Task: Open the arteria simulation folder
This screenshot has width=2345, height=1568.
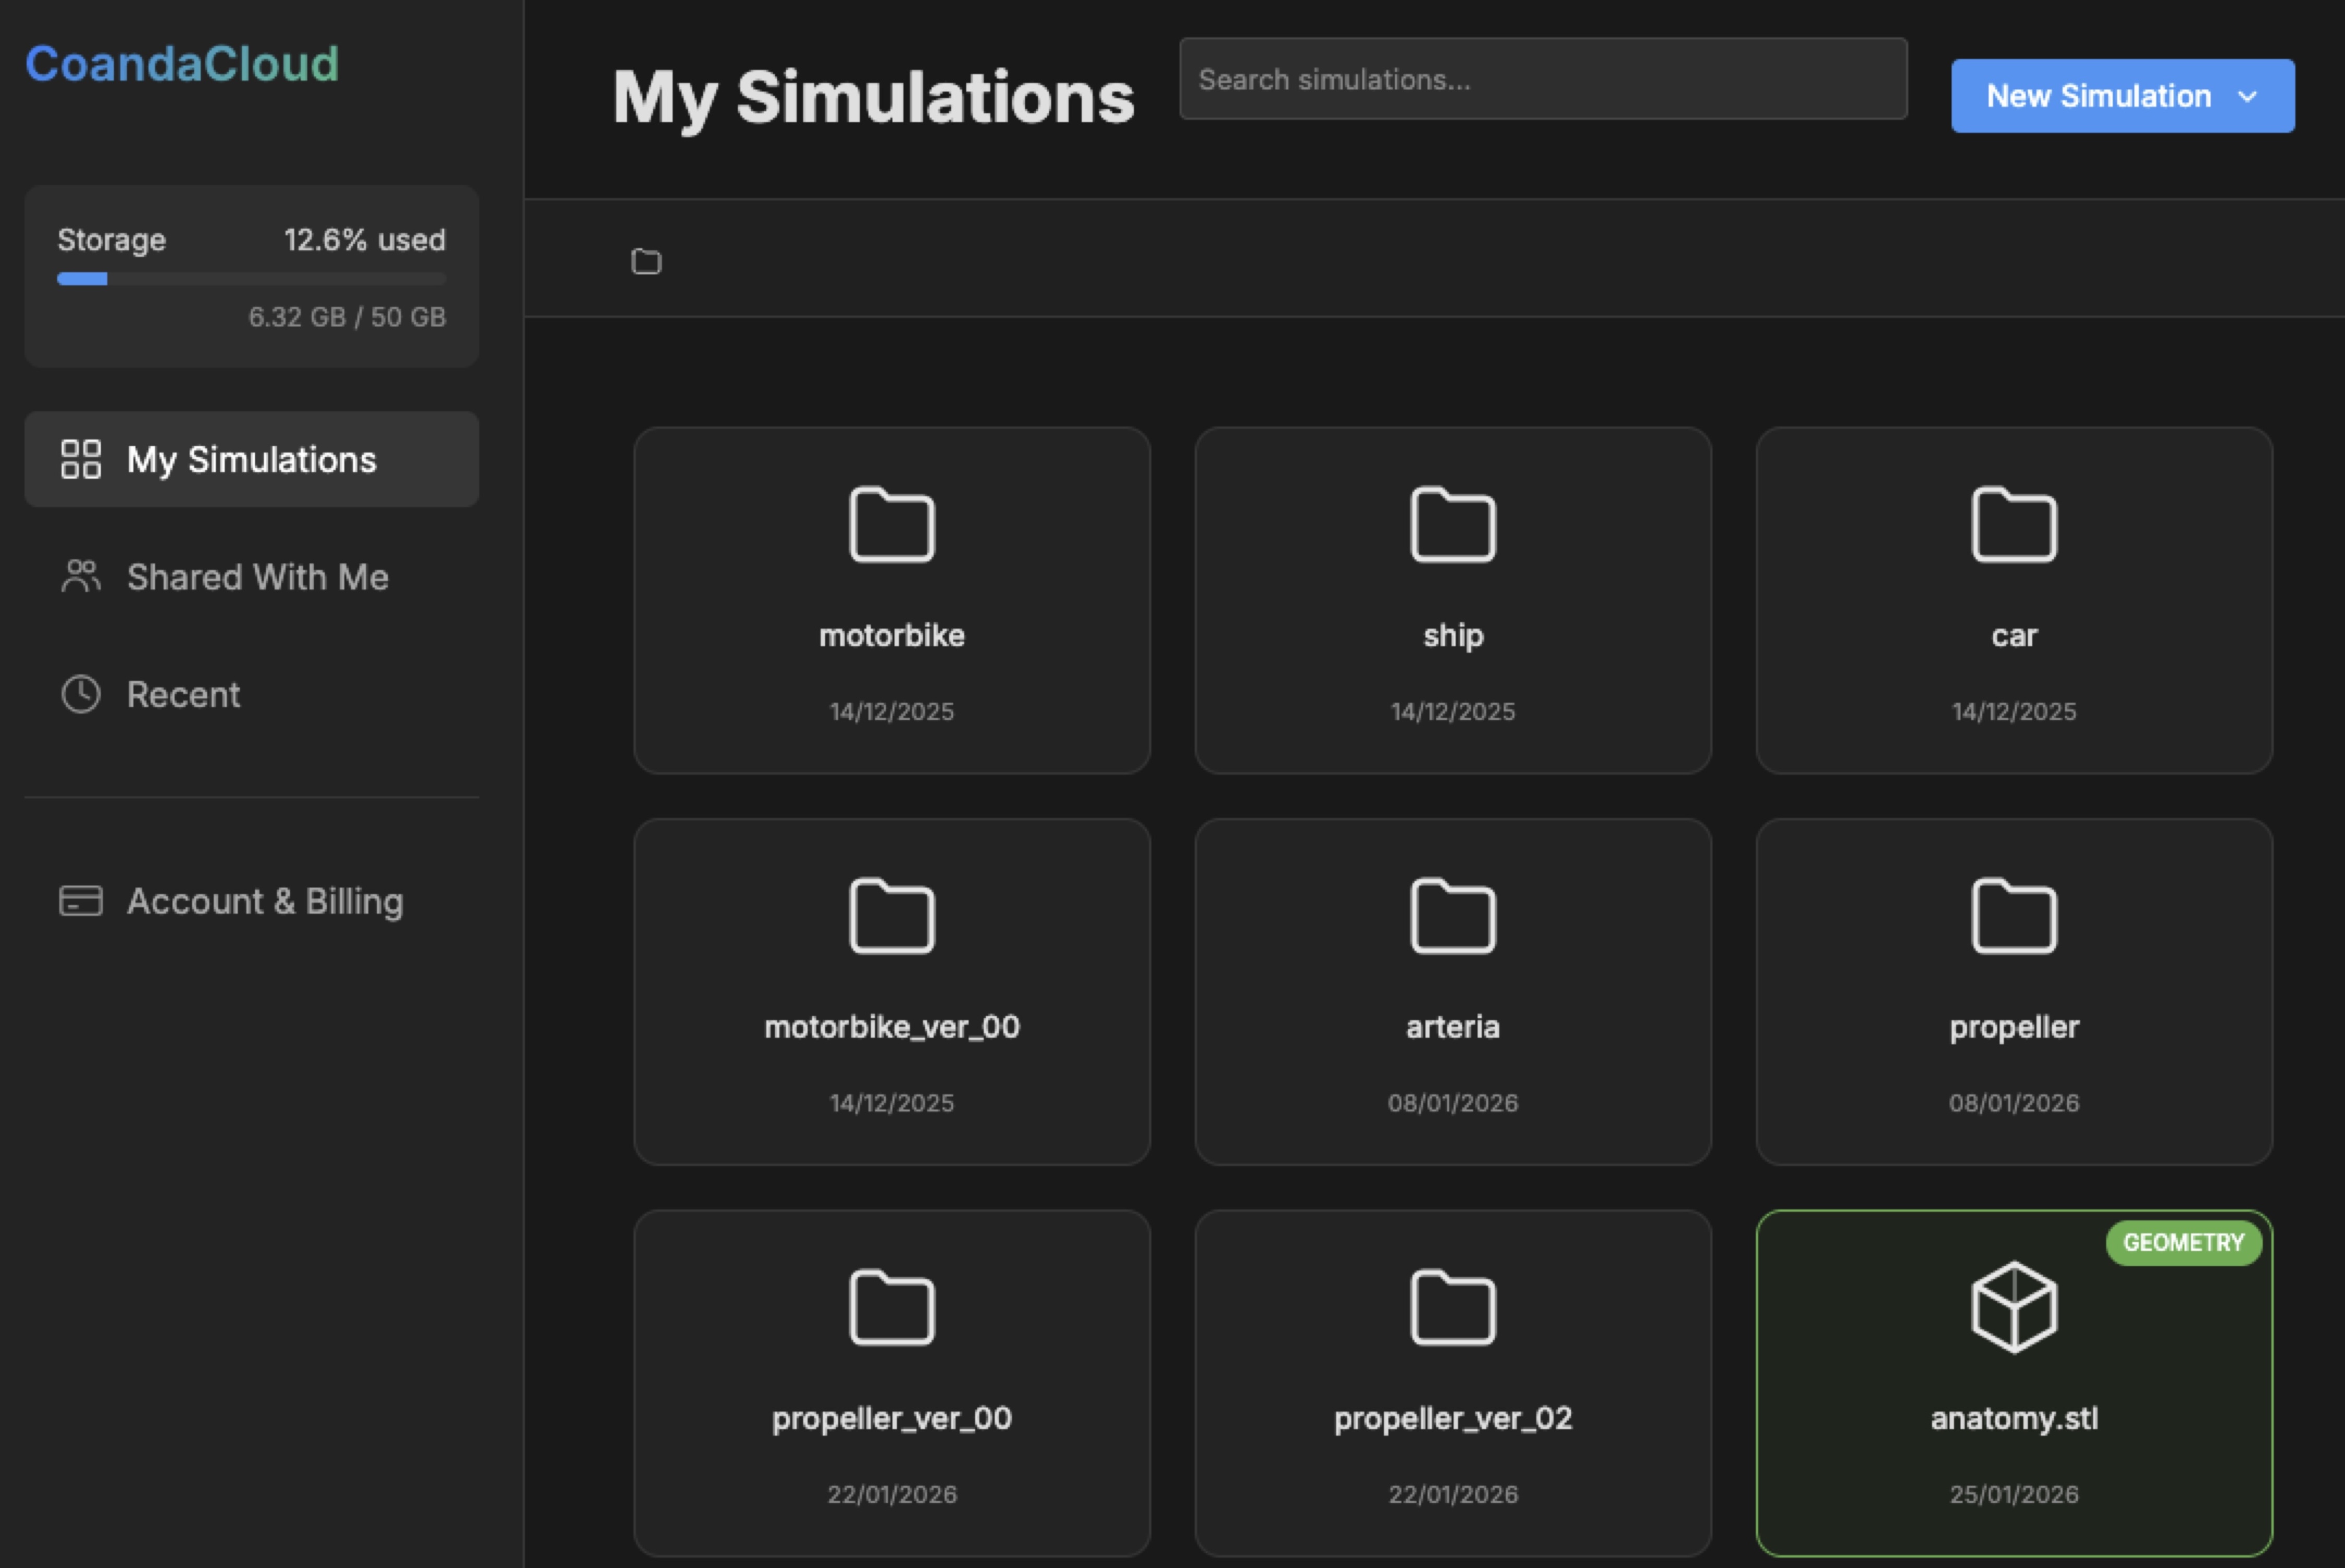Action: 1452,990
